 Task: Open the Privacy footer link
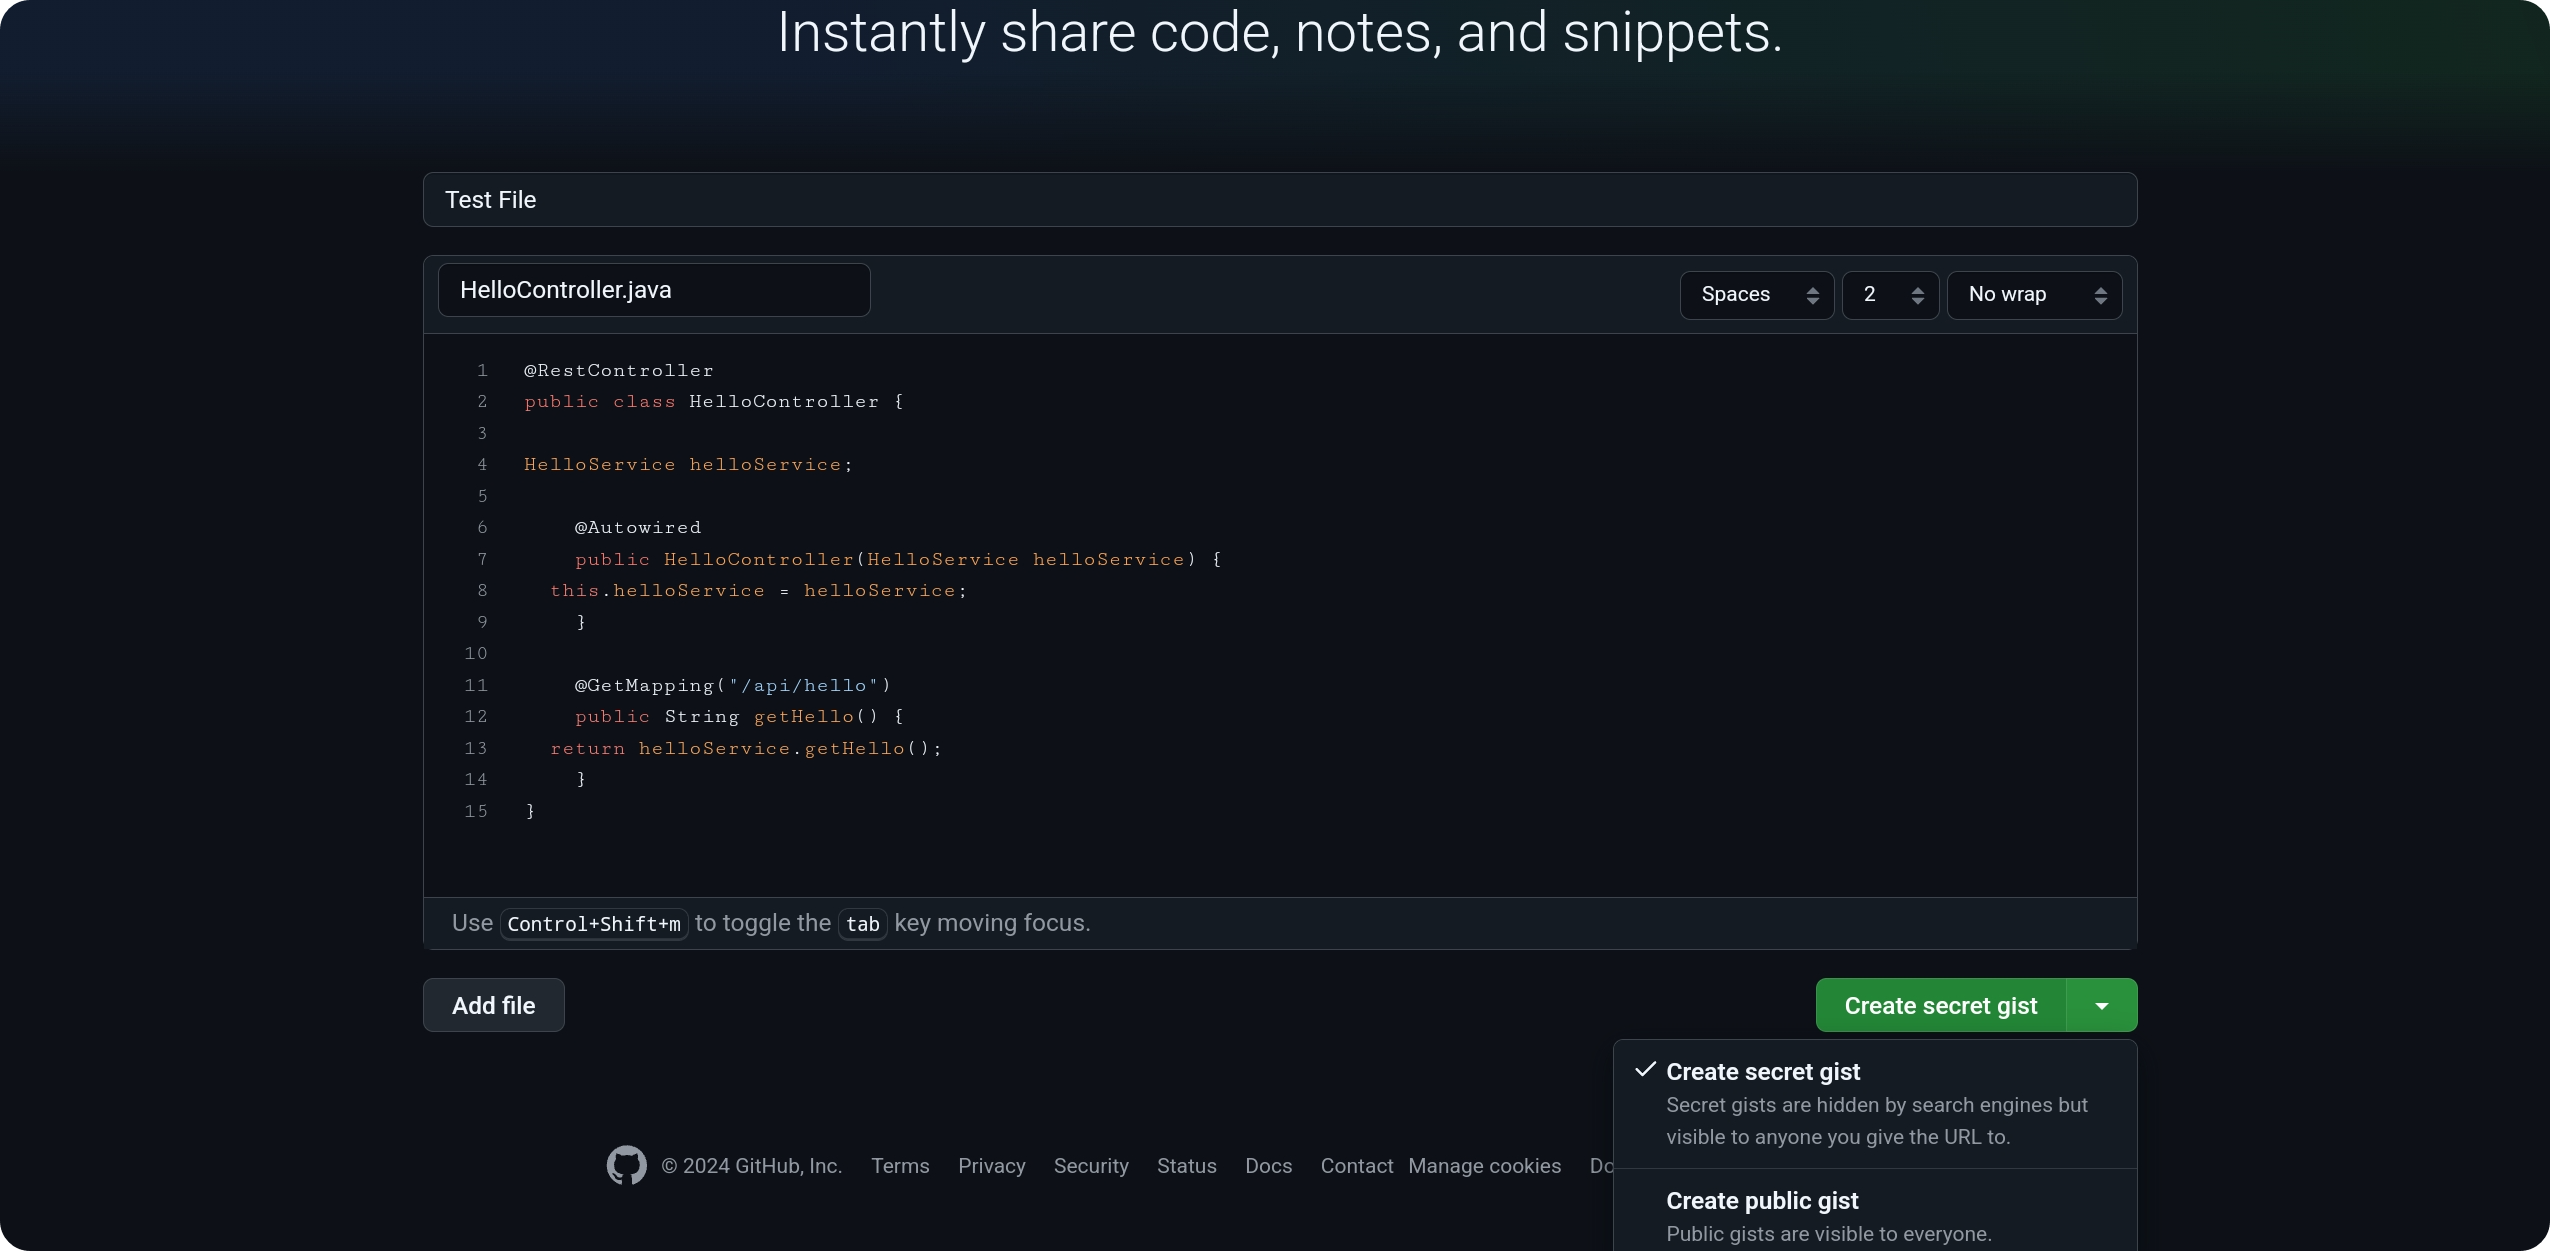[991, 1166]
